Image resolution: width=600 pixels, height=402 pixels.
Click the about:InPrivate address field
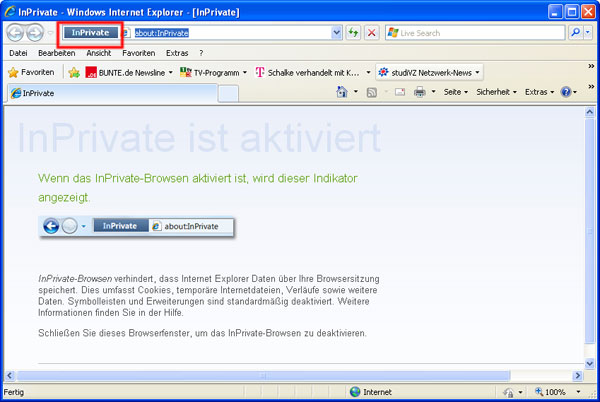coord(232,33)
